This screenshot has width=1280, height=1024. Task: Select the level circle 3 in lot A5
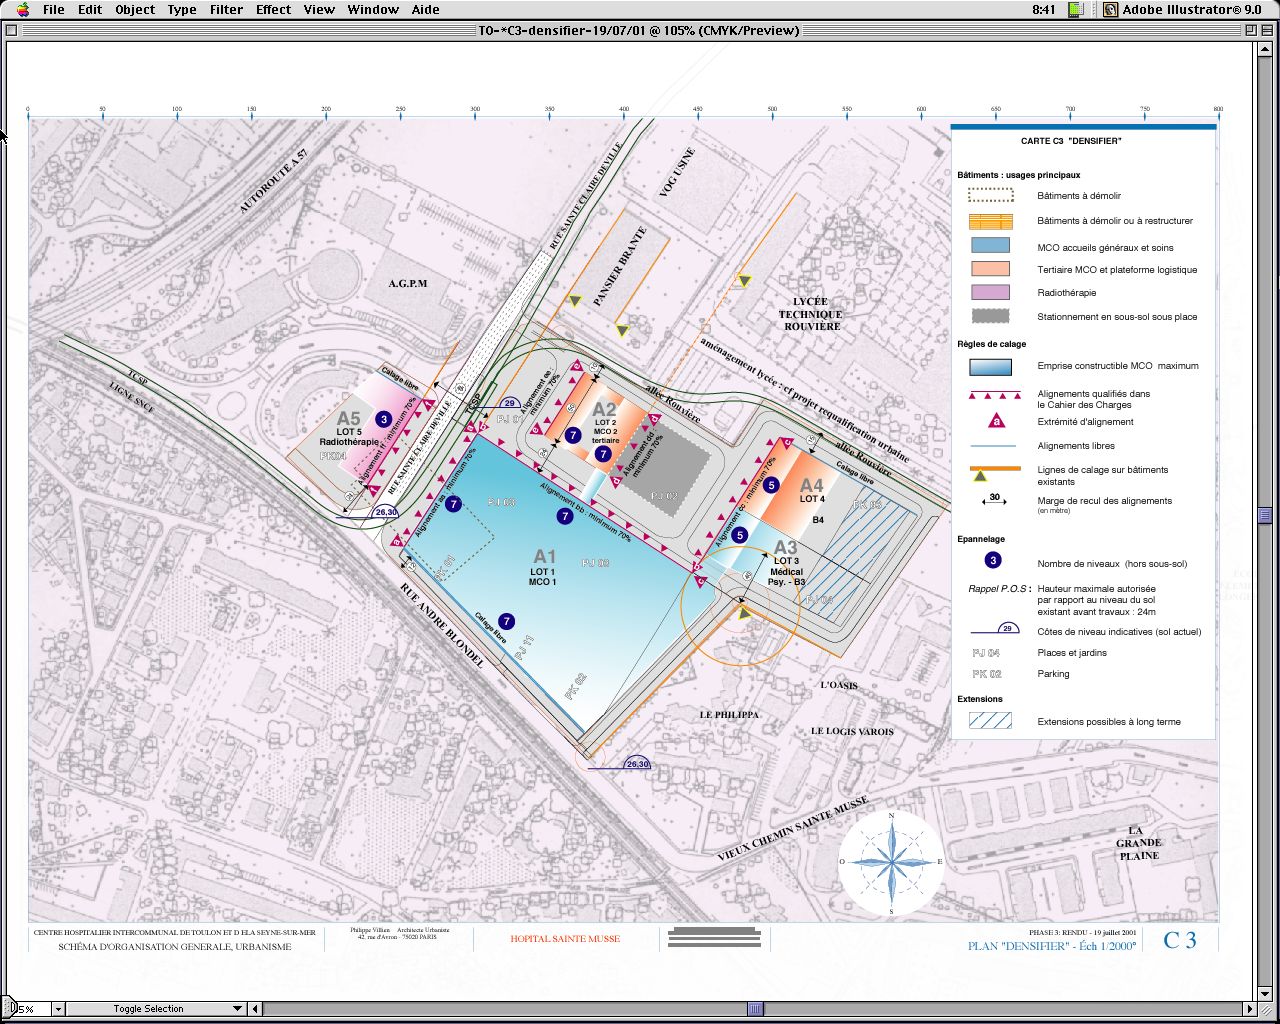point(384,420)
